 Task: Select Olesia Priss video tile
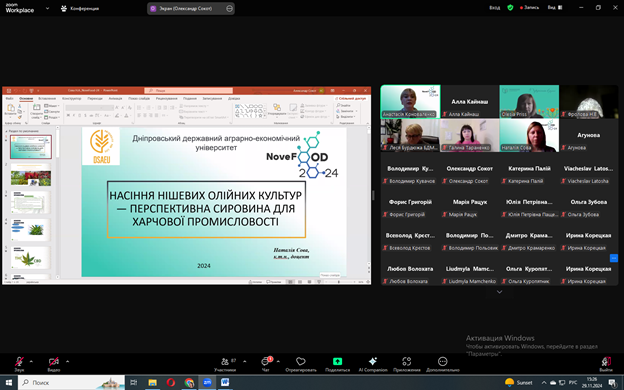click(529, 101)
